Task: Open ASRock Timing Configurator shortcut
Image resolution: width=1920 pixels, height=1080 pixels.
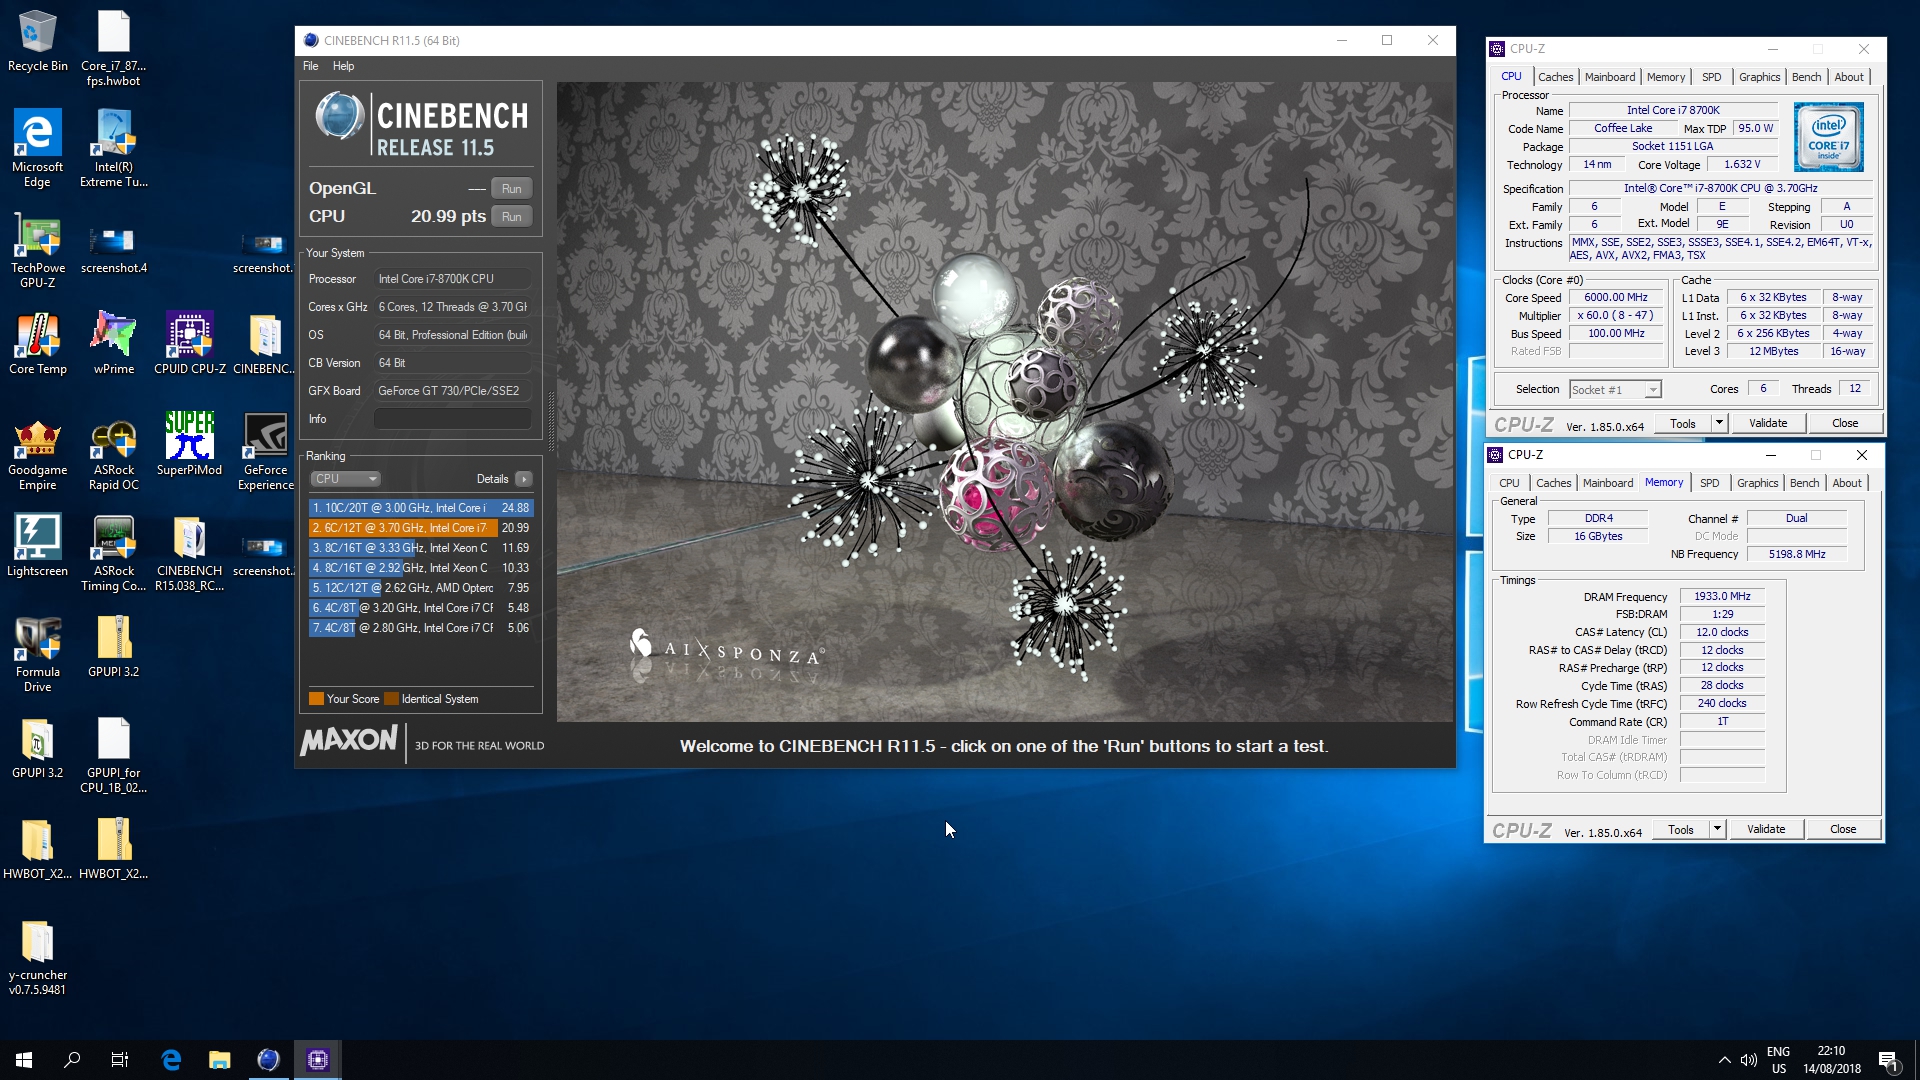Action: pos(113,553)
